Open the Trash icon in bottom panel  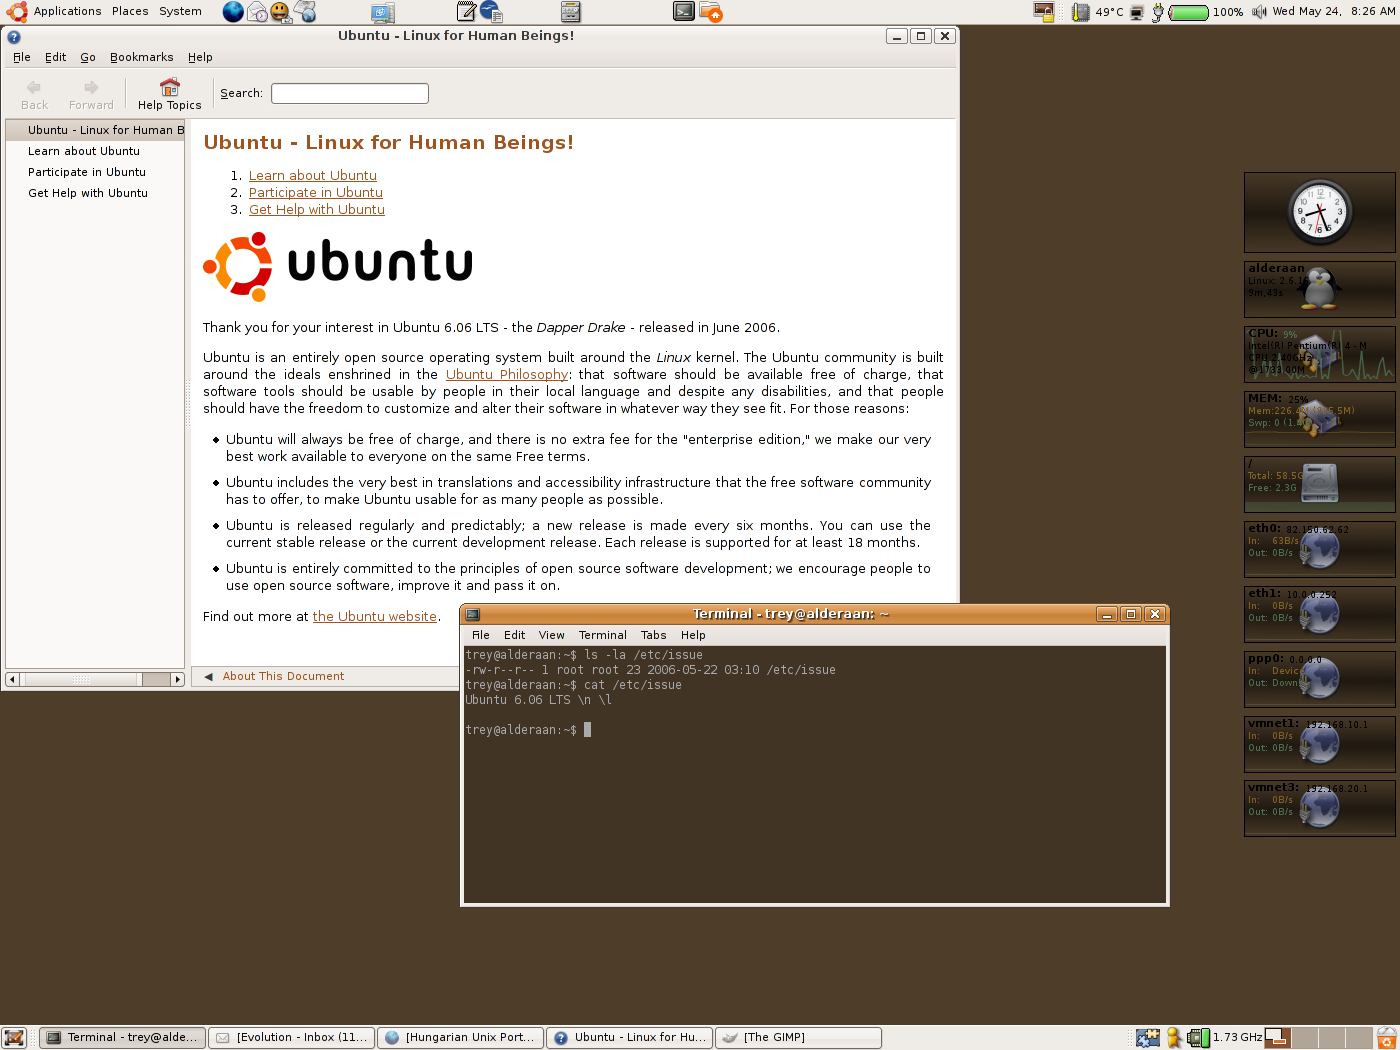[x=1387, y=1038]
